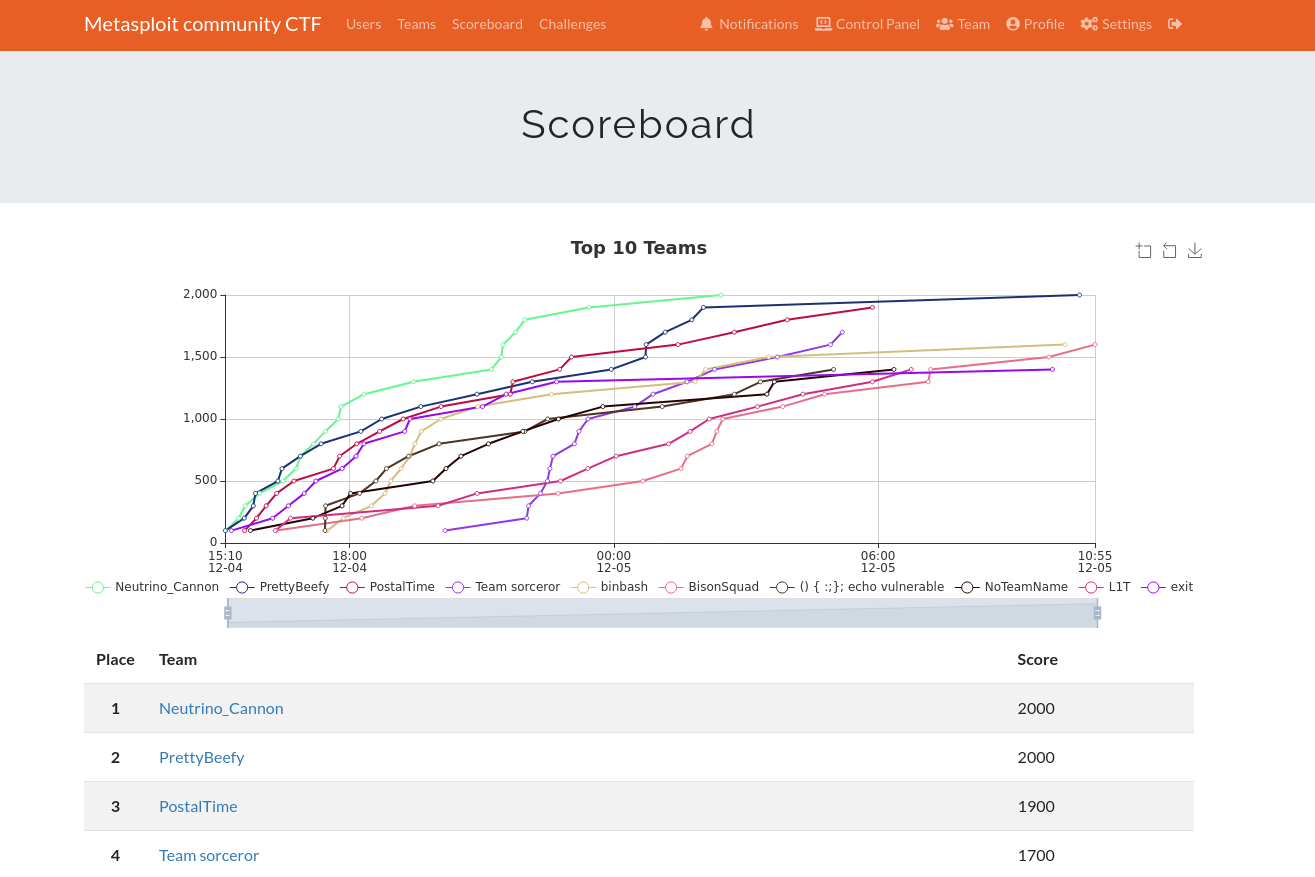This screenshot has width=1315, height=877.
Task: Click the Score column header
Action: pyautogui.click(x=1037, y=659)
